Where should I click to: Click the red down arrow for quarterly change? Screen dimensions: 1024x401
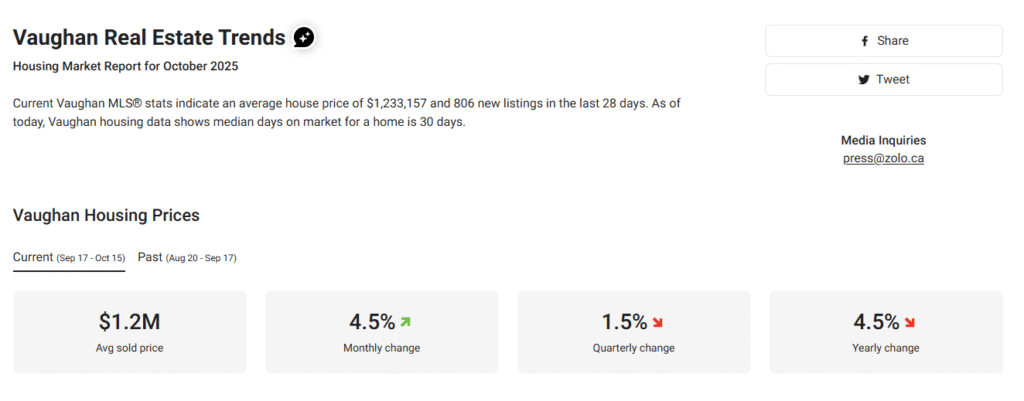tap(657, 322)
